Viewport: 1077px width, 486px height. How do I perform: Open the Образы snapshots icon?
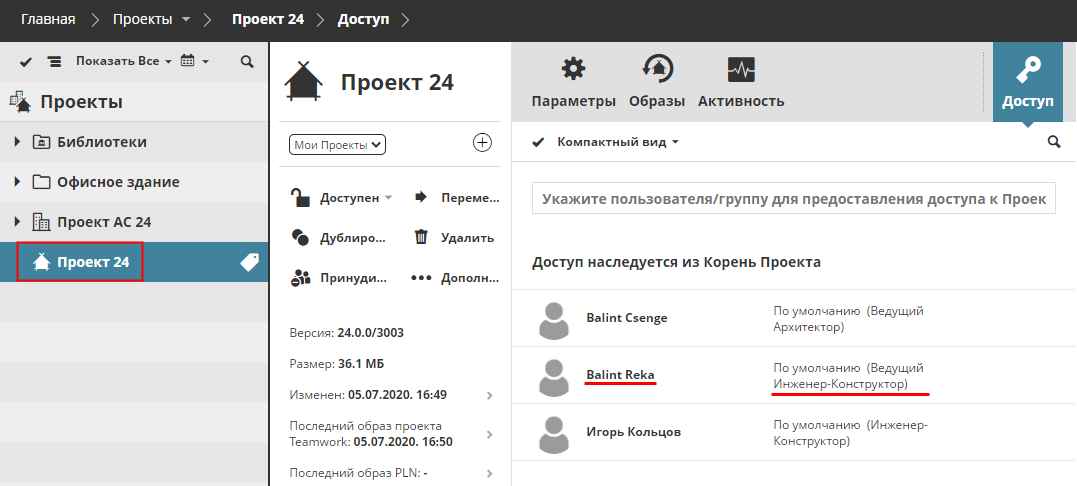(657, 69)
